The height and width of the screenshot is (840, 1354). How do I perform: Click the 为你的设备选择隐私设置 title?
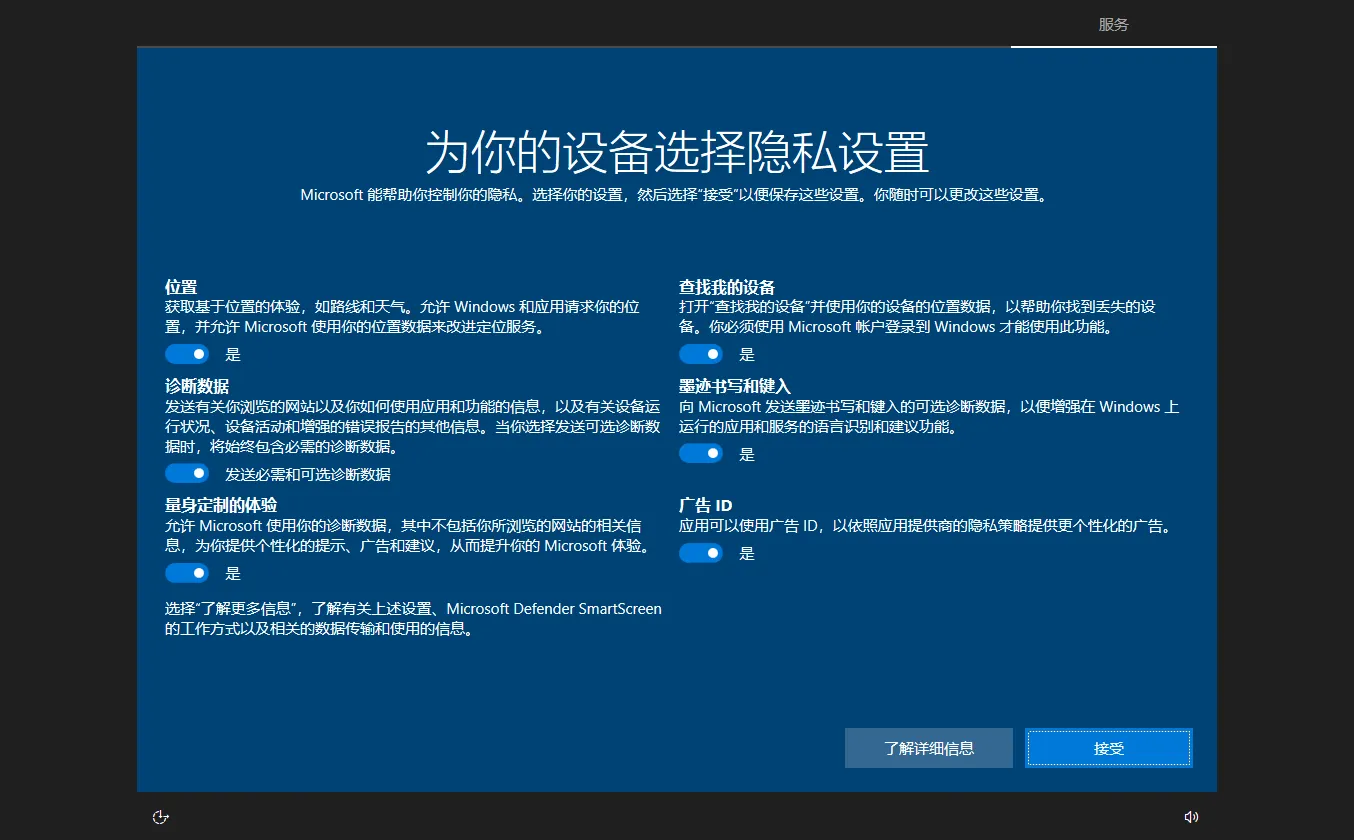(x=677, y=152)
